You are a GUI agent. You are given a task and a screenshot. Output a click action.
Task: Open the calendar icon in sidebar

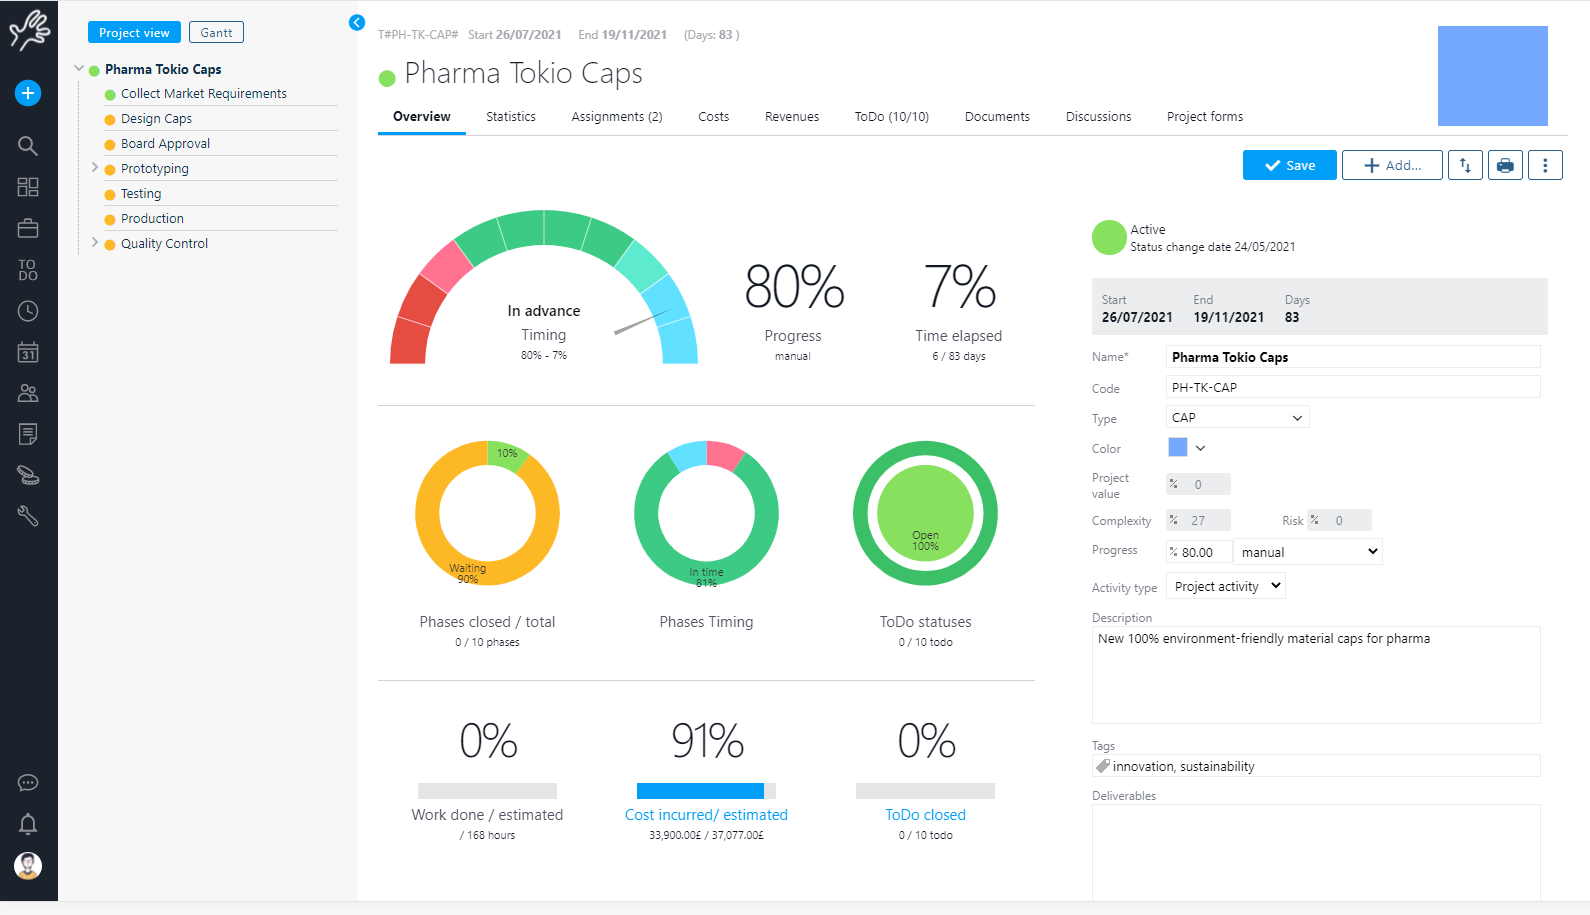point(28,352)
